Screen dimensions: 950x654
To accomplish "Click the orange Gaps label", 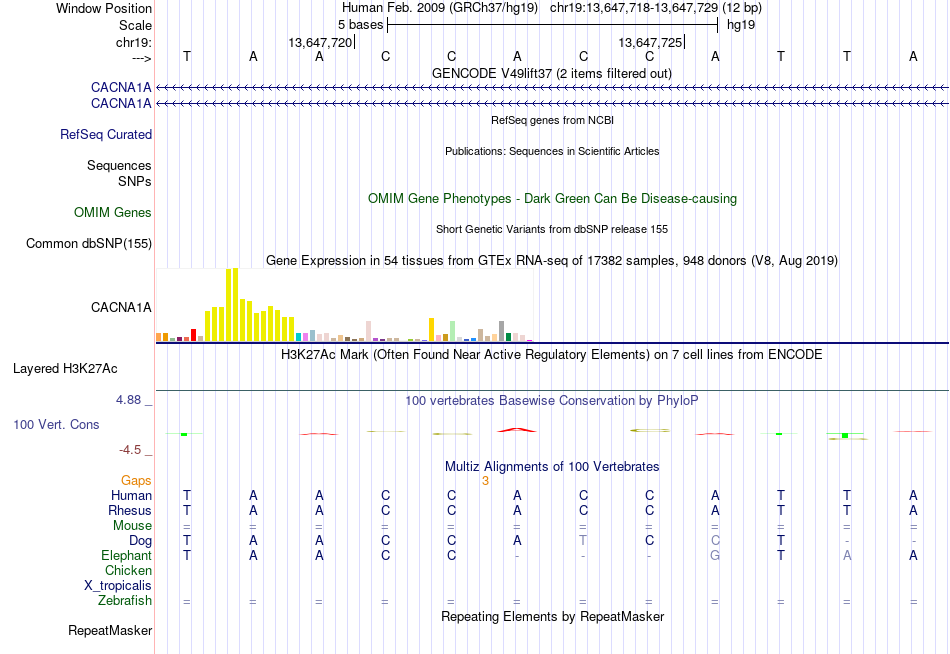I will click(x=136, y=481).
